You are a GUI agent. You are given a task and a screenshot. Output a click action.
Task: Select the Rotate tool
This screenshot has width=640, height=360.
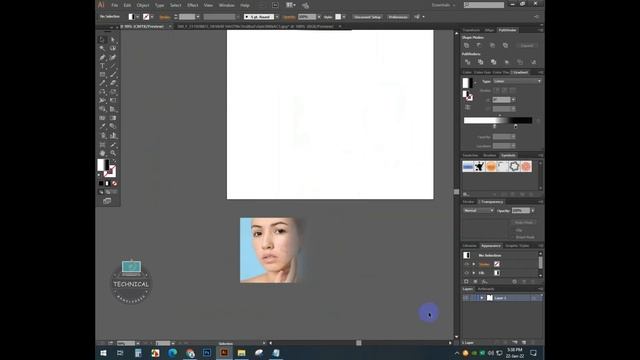pyautogui.click(x=102, y=92)
